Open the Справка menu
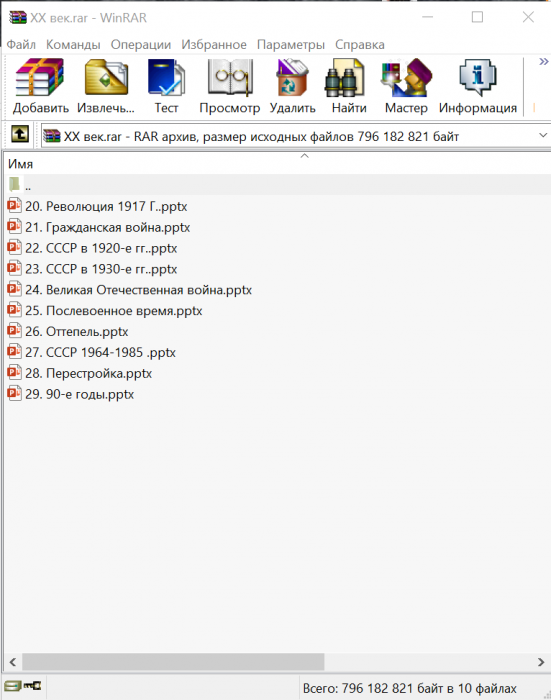 pyautogui.click(x=360, y=45)
